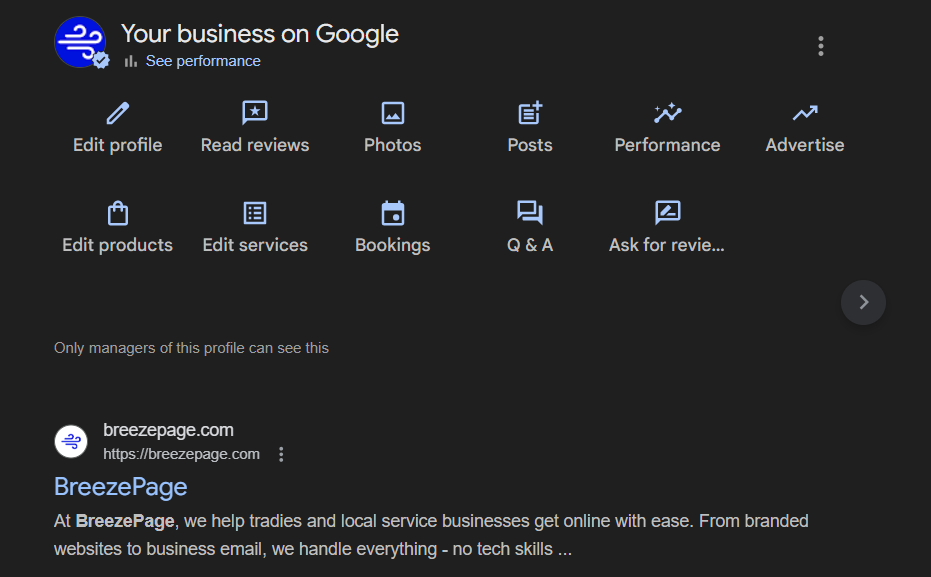The image size is (931, 577).
Task: Click the Ask for reviews icon
Action: pyautogui.click(x=667, y=213)
